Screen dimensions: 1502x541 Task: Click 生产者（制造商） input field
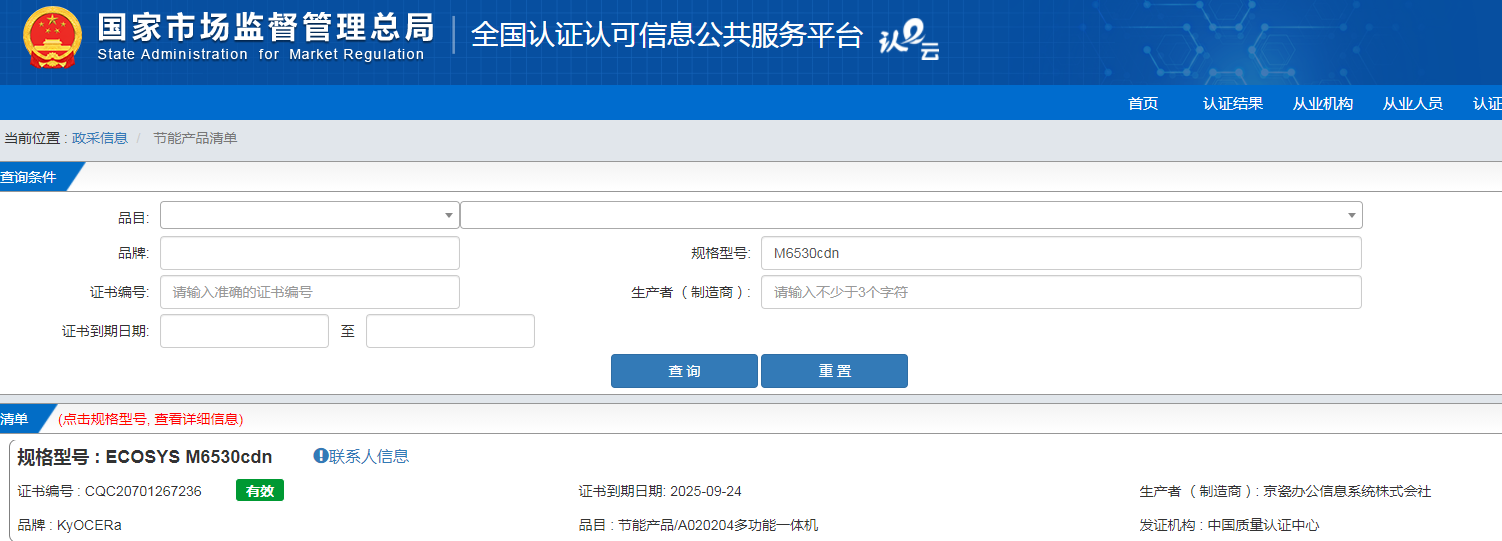1061,292
